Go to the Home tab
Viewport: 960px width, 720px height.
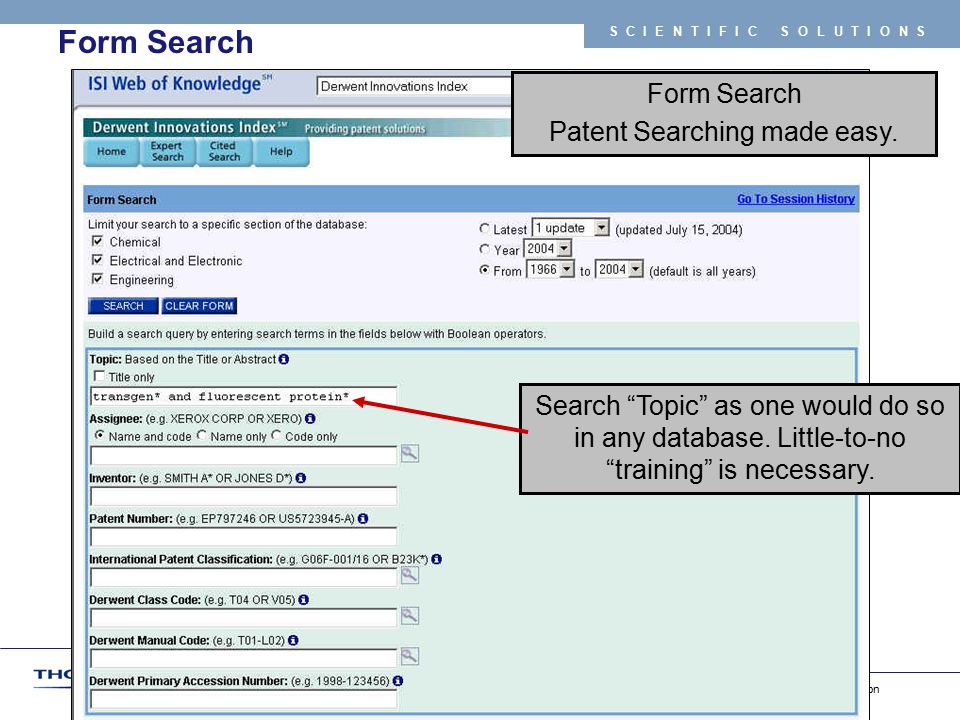[111, 151]
